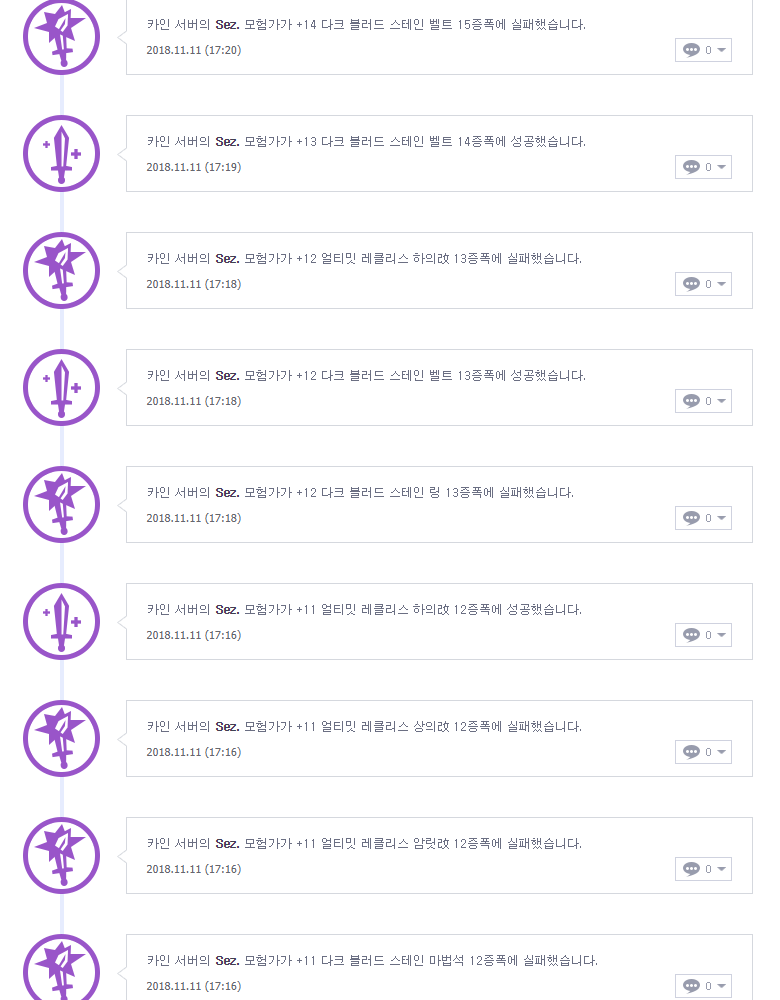This screenshot has height=1000, width=780.
Task: Expand comments on the 17:20 belt failure post
Action: (x=703, y=50)
